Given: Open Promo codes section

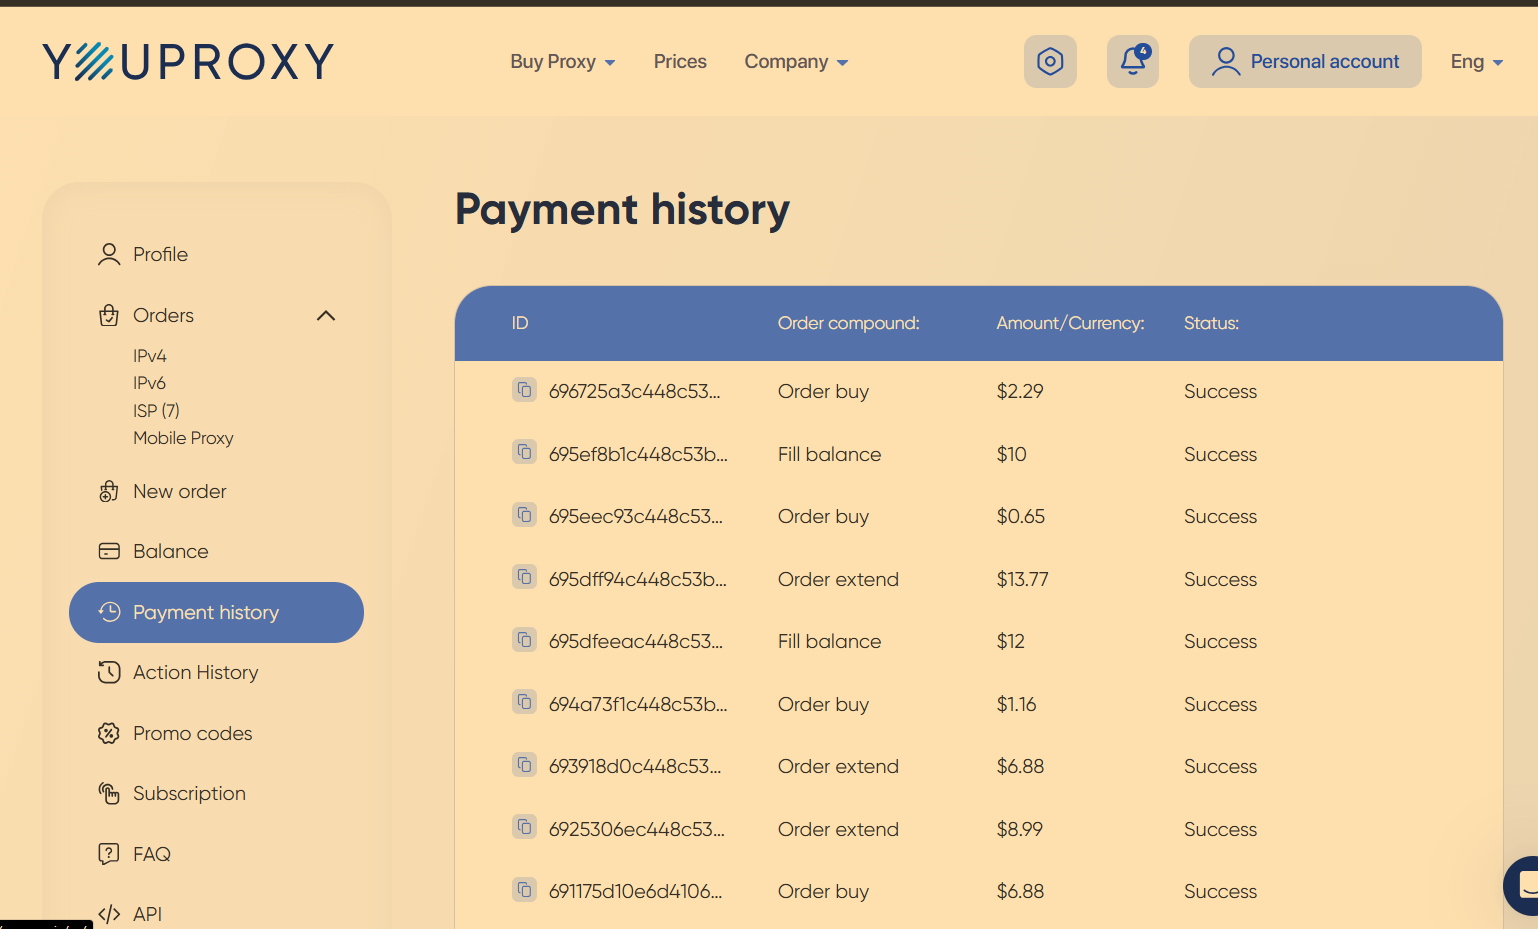Looking at the screenshot, I should pos(193,734).
